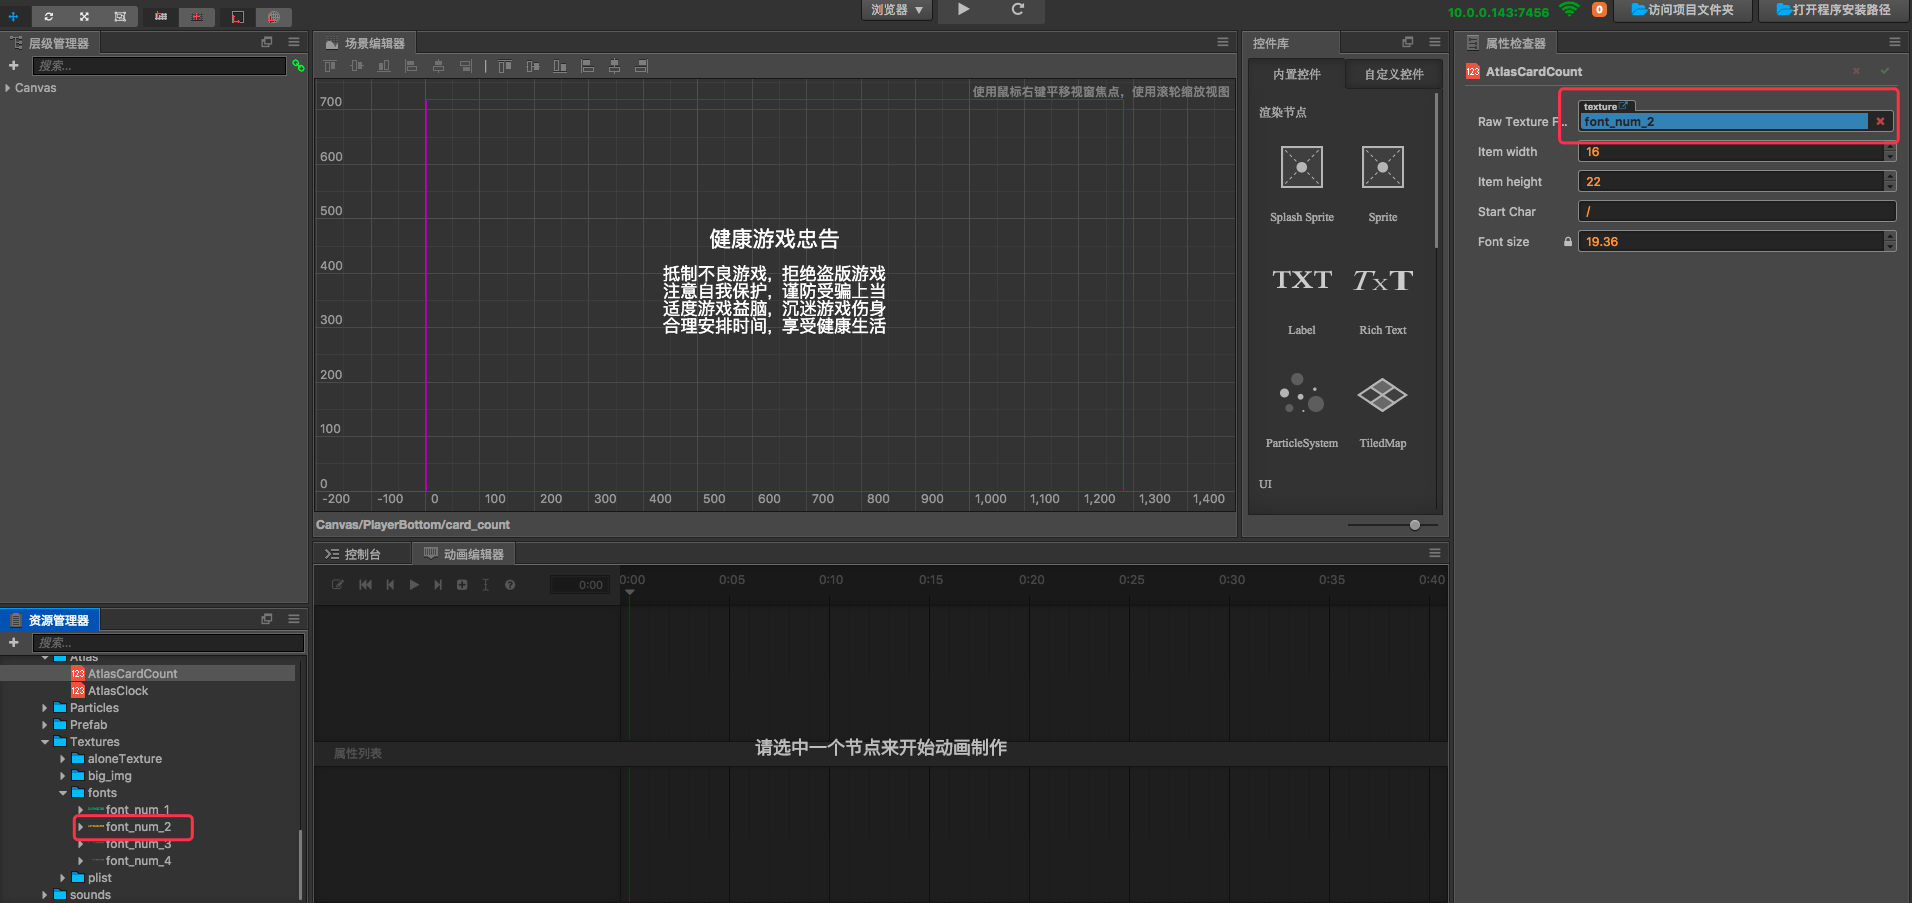This screenshot has height=903, width=1912.
Task: Expand the font_num_2 asset
Action: click(x=81, y=827)
